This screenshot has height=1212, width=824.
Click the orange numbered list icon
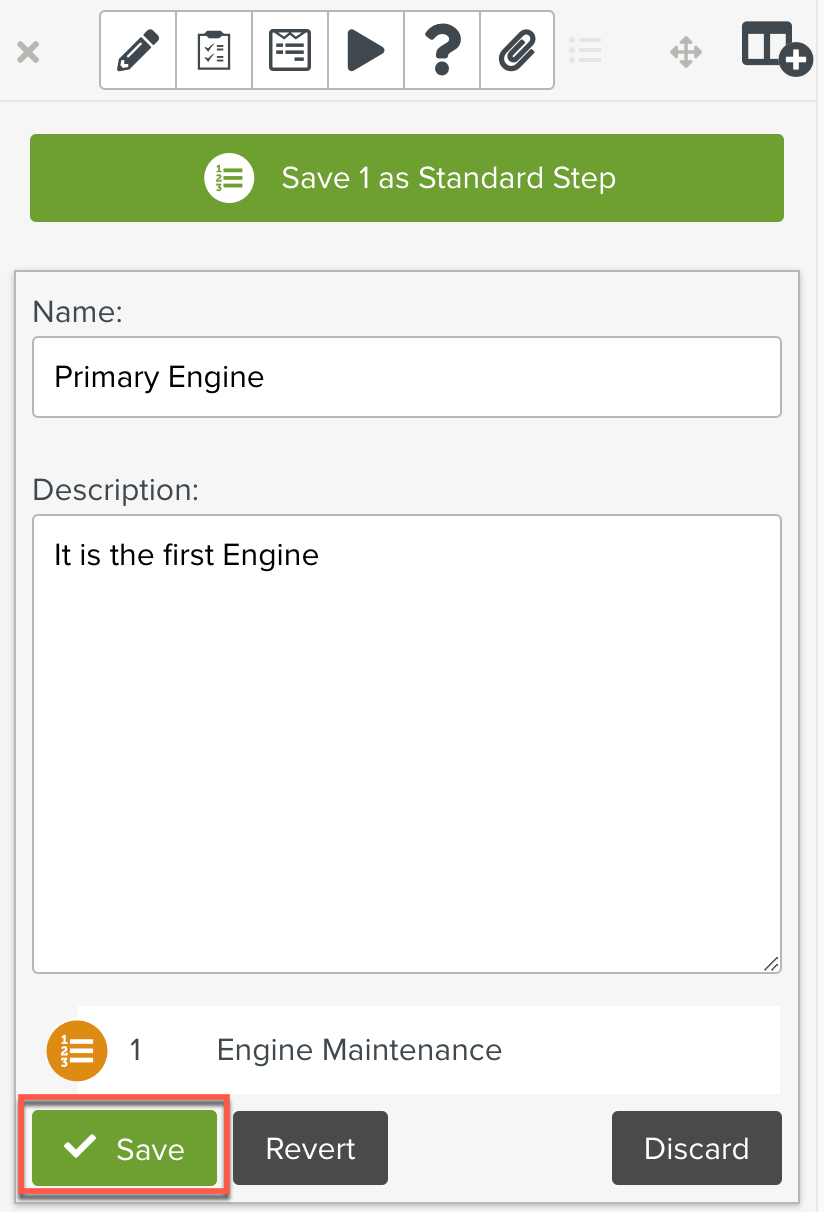pyautogui.click(x=77, y=1051)
